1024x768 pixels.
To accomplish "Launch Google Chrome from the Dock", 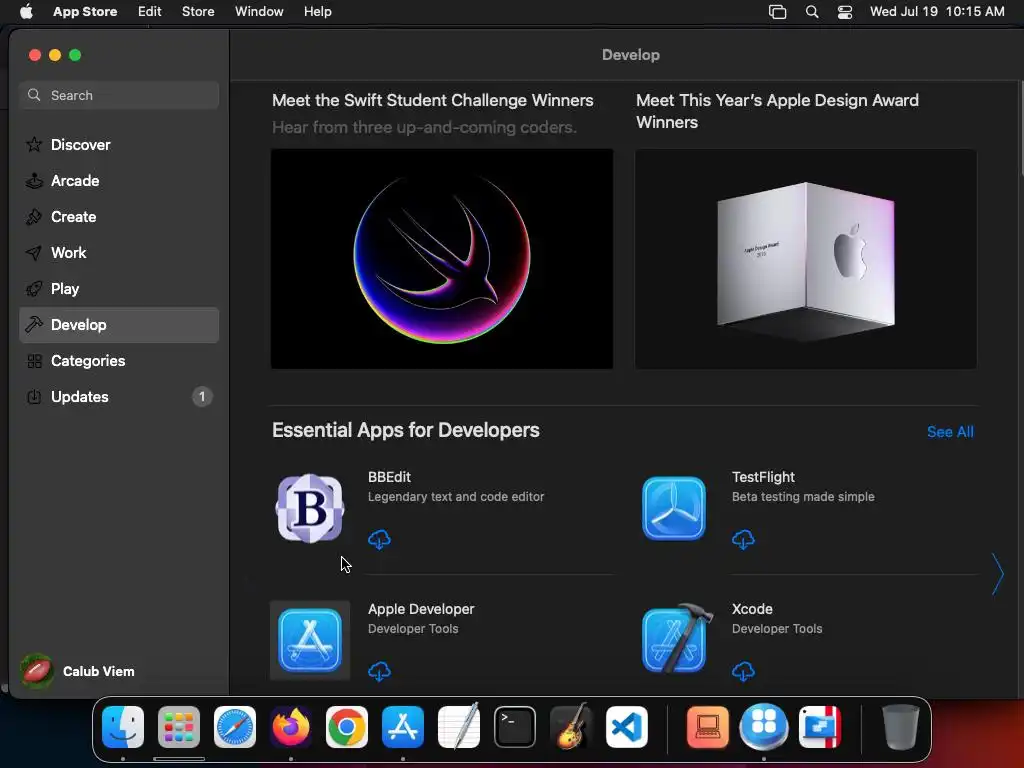I will click(347, 727).
